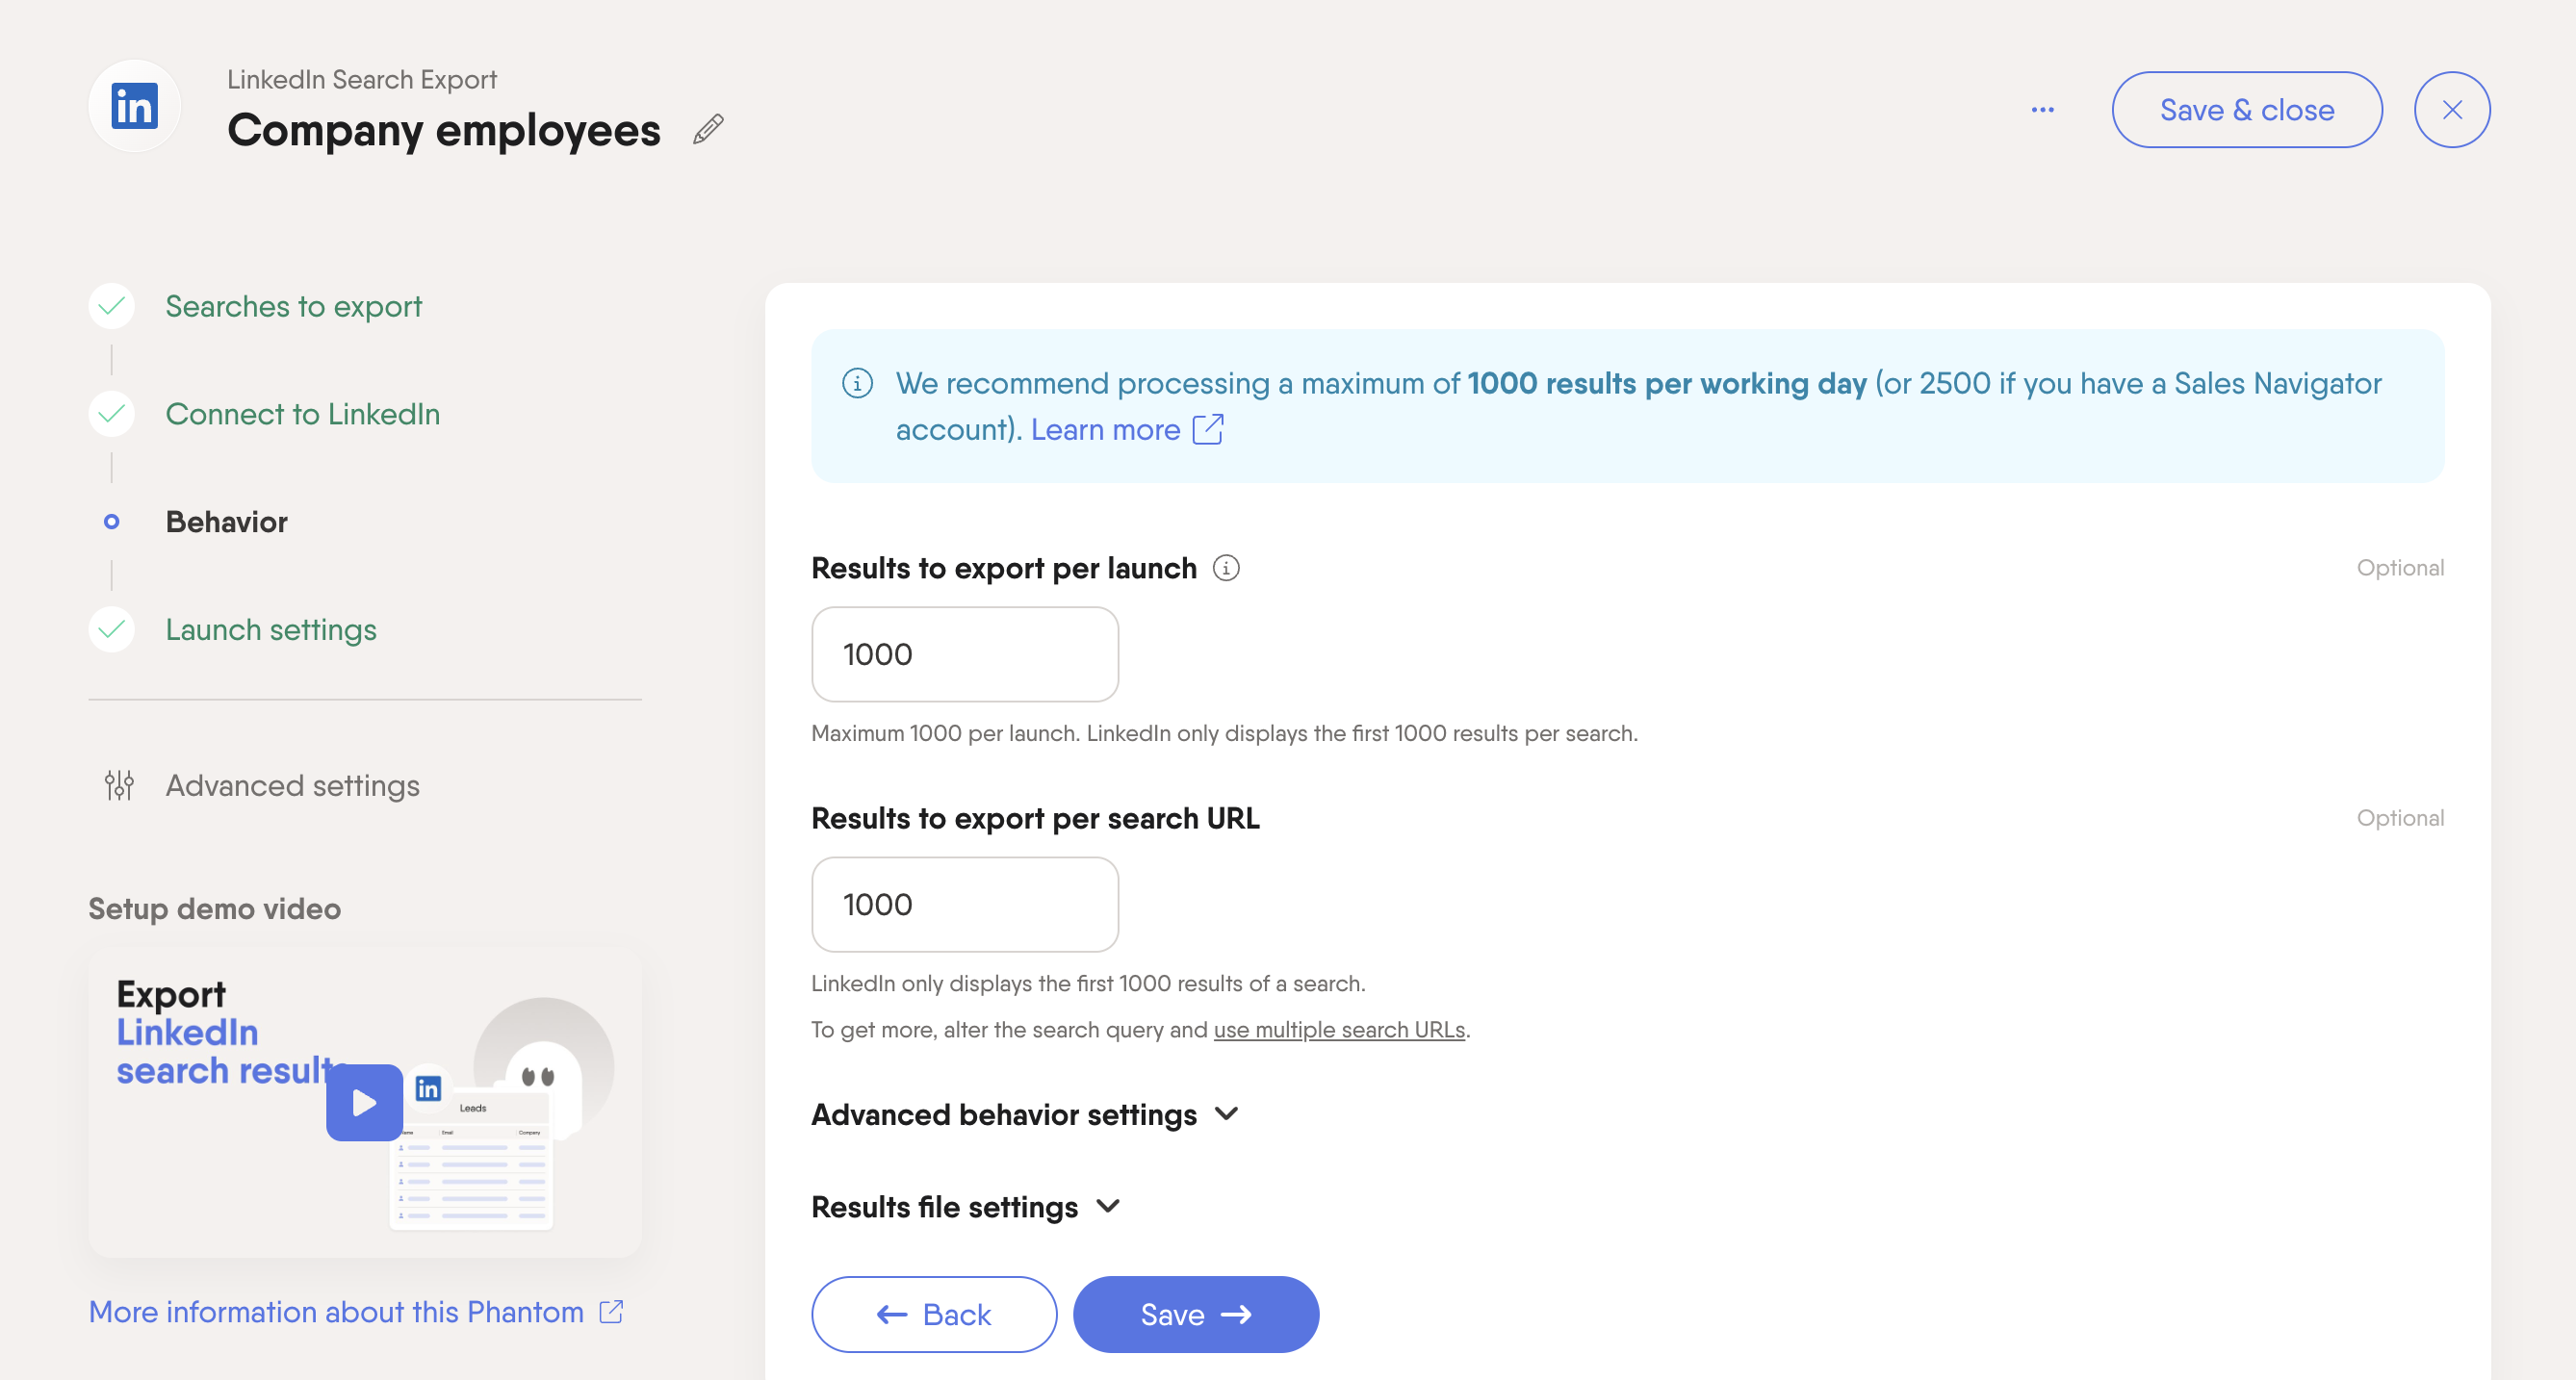This screenshot has height=1380, width=2576.
Task: Click the info icon beside Results to export per launch
Action: point(1226,568)
